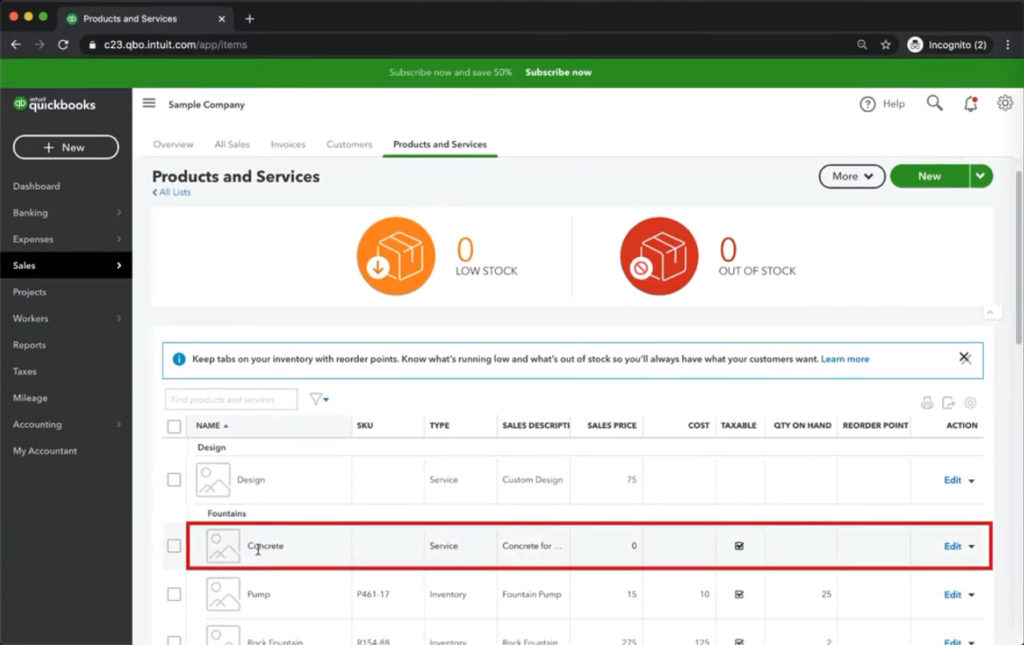
Task: Check the Design row checkbox
Action: (x=174, y=480)
